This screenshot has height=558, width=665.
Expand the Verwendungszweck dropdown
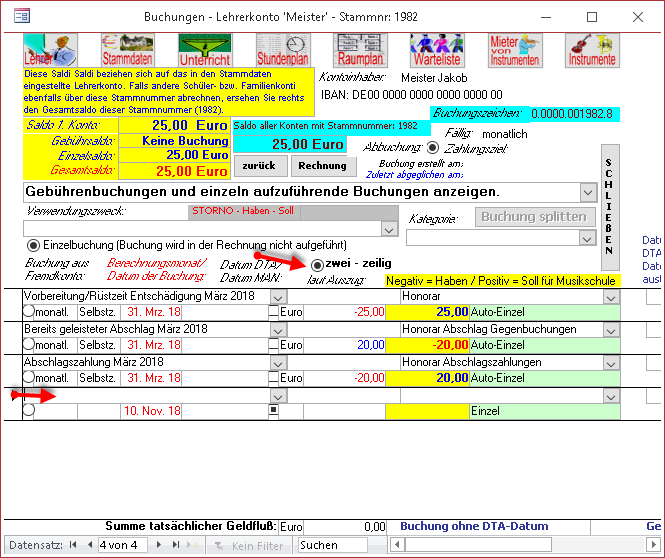click(389, 229)
